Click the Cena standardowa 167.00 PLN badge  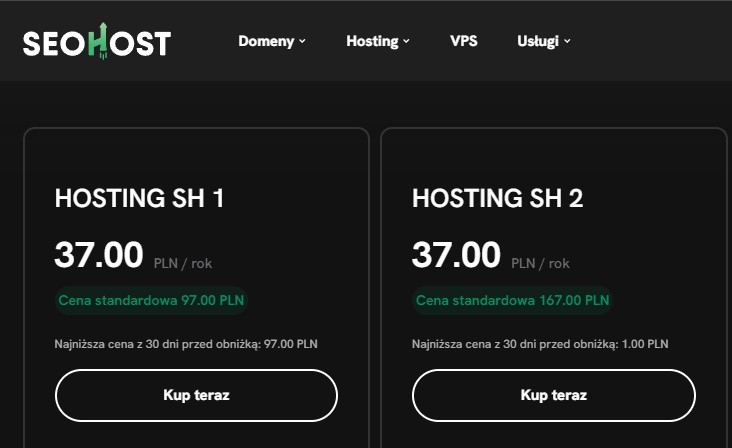coord(512,300)
